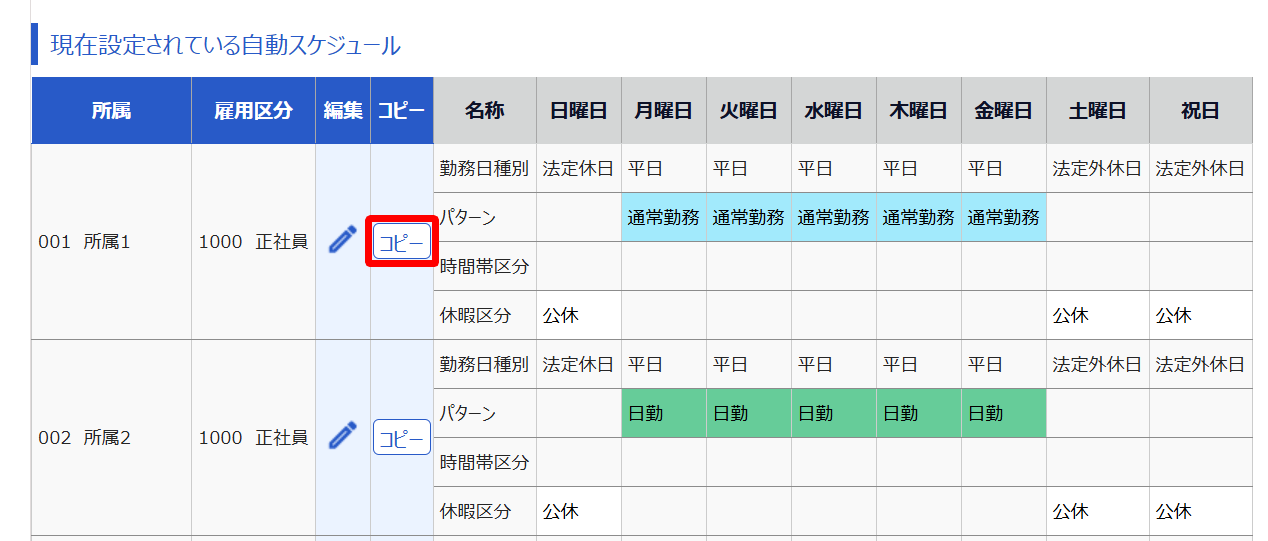Screen dimensions: 1268x541
Task: Click 1000 正社員 in 所属2 row
Action: [253, 438]
